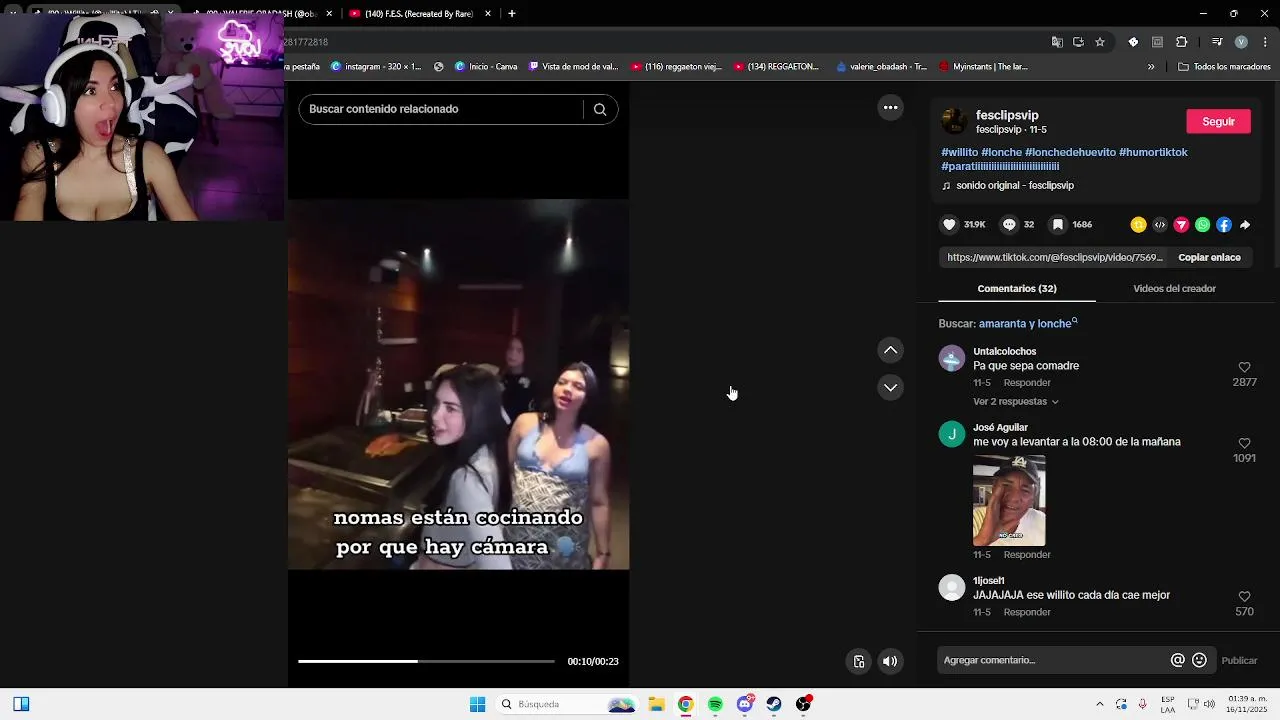Image resolution: width=1280 pixels, height=720 pixels.
Task: Reply to José Aguilar's comment
Action: [1027, 554]
